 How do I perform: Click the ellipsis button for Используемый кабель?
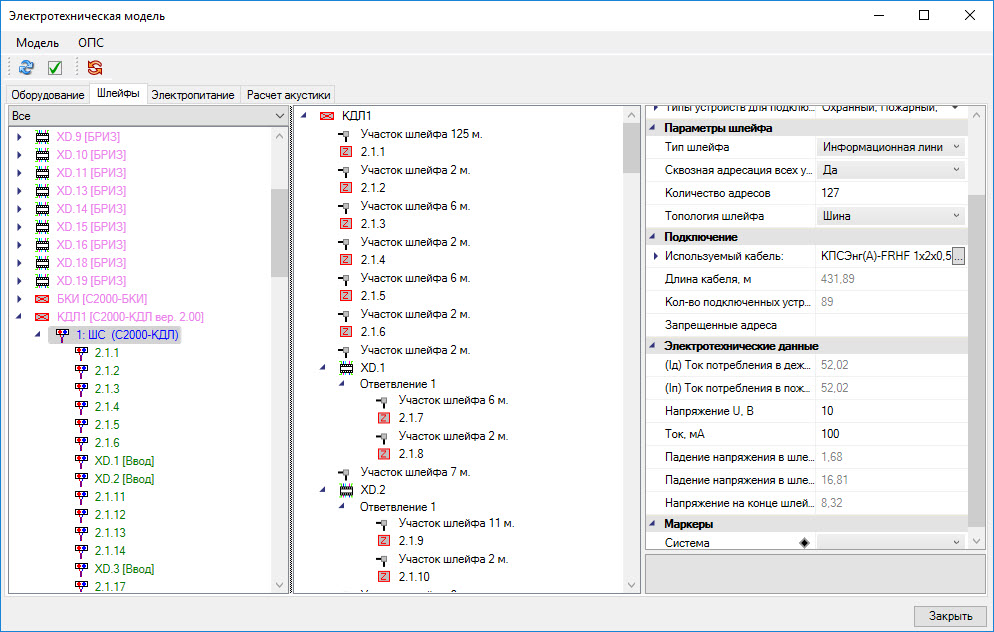[958, 257]
